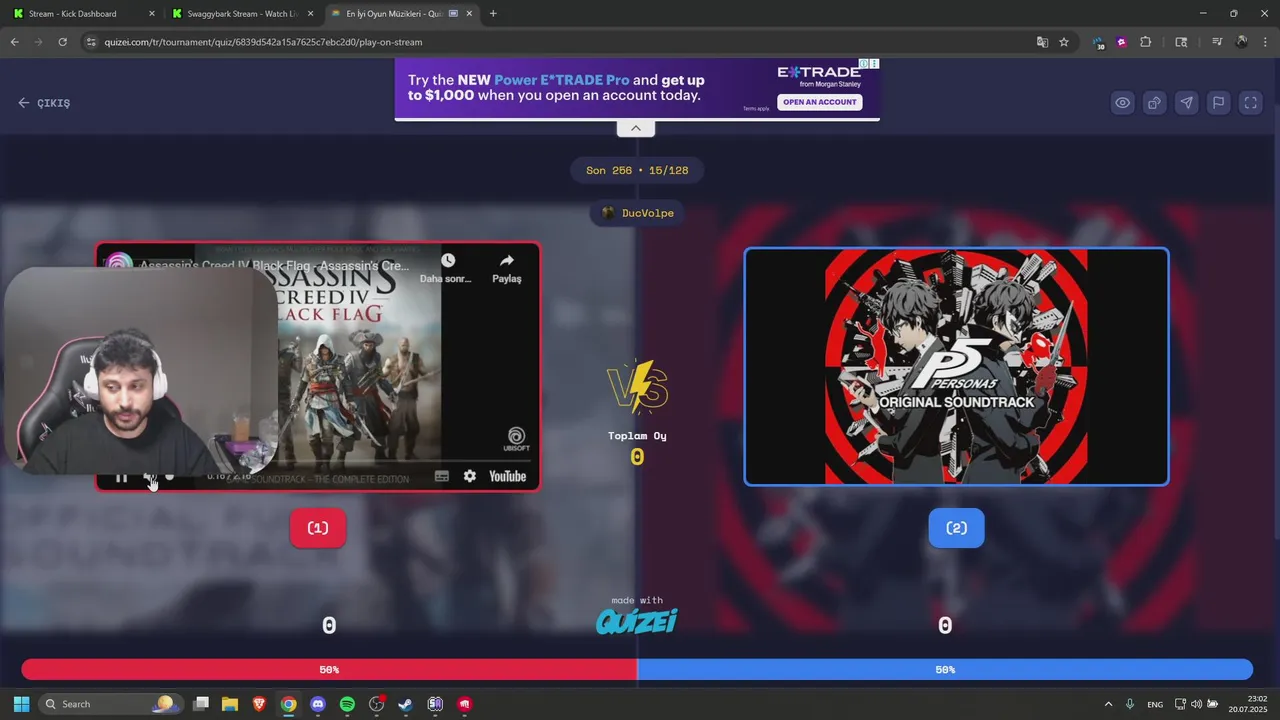Click the Son 256 • 15/128 round label
Viewport: 1280px width, 720px height.
coord(637,170)
